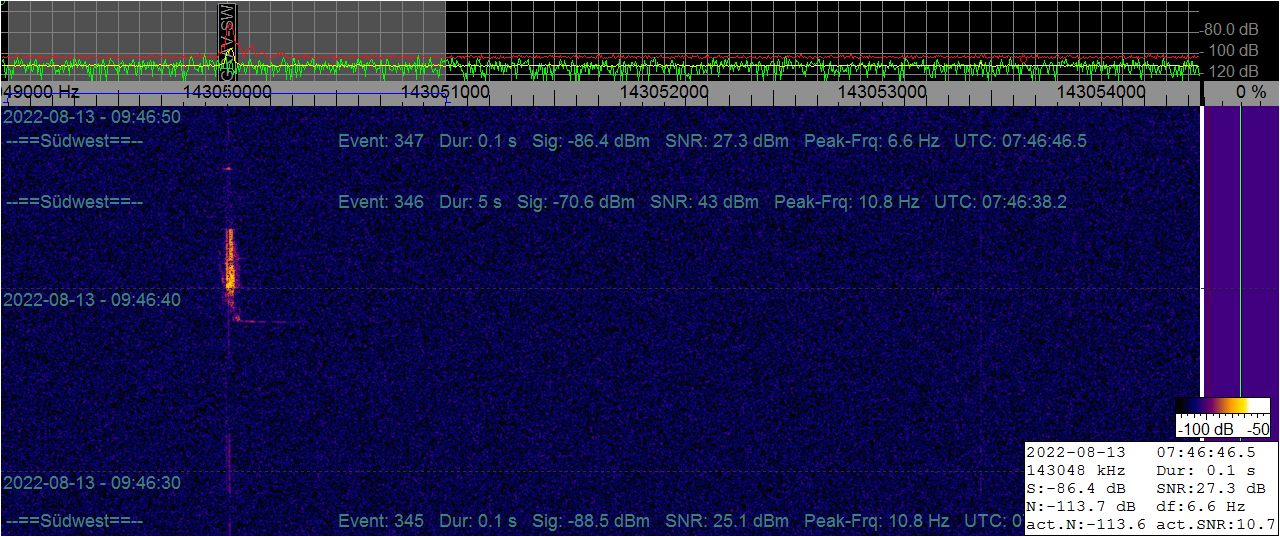Click the 143052000 frequency label
The width and height of the screenshot is (1280, 537).
tap(664, 92)
